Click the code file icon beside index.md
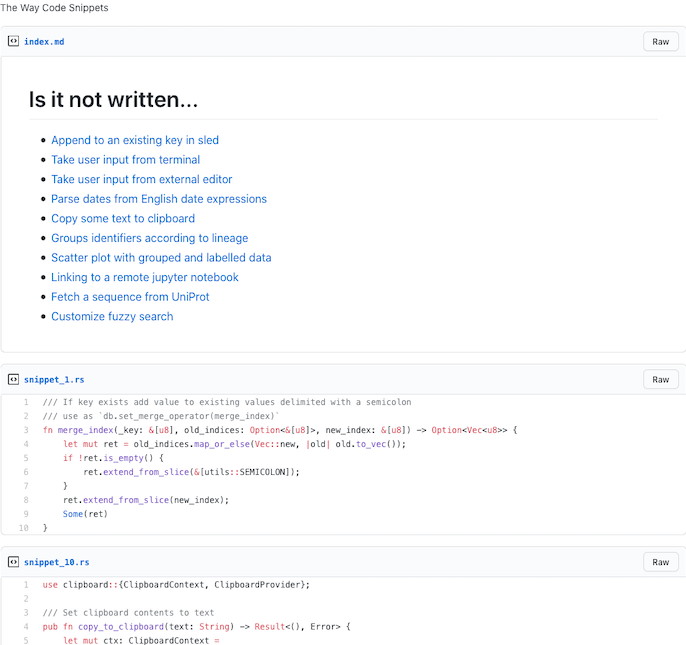The width and height of the screenshot is (686, 645). coord(14,41)
